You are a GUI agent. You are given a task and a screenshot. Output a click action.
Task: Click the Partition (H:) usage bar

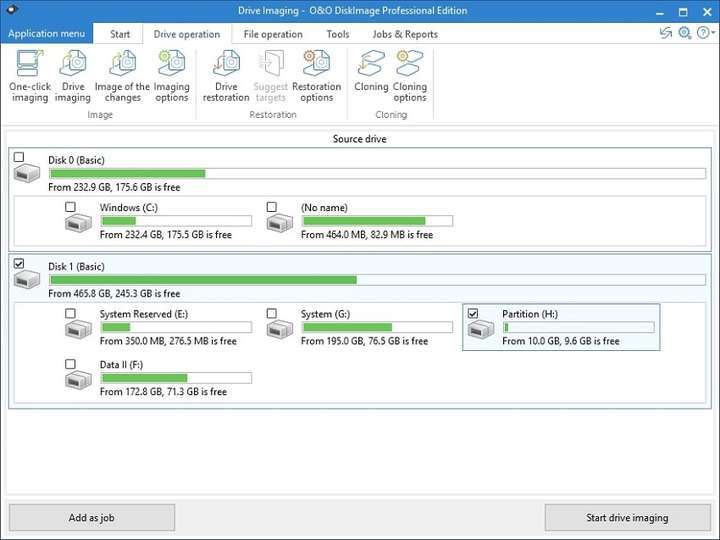(579, 327)
